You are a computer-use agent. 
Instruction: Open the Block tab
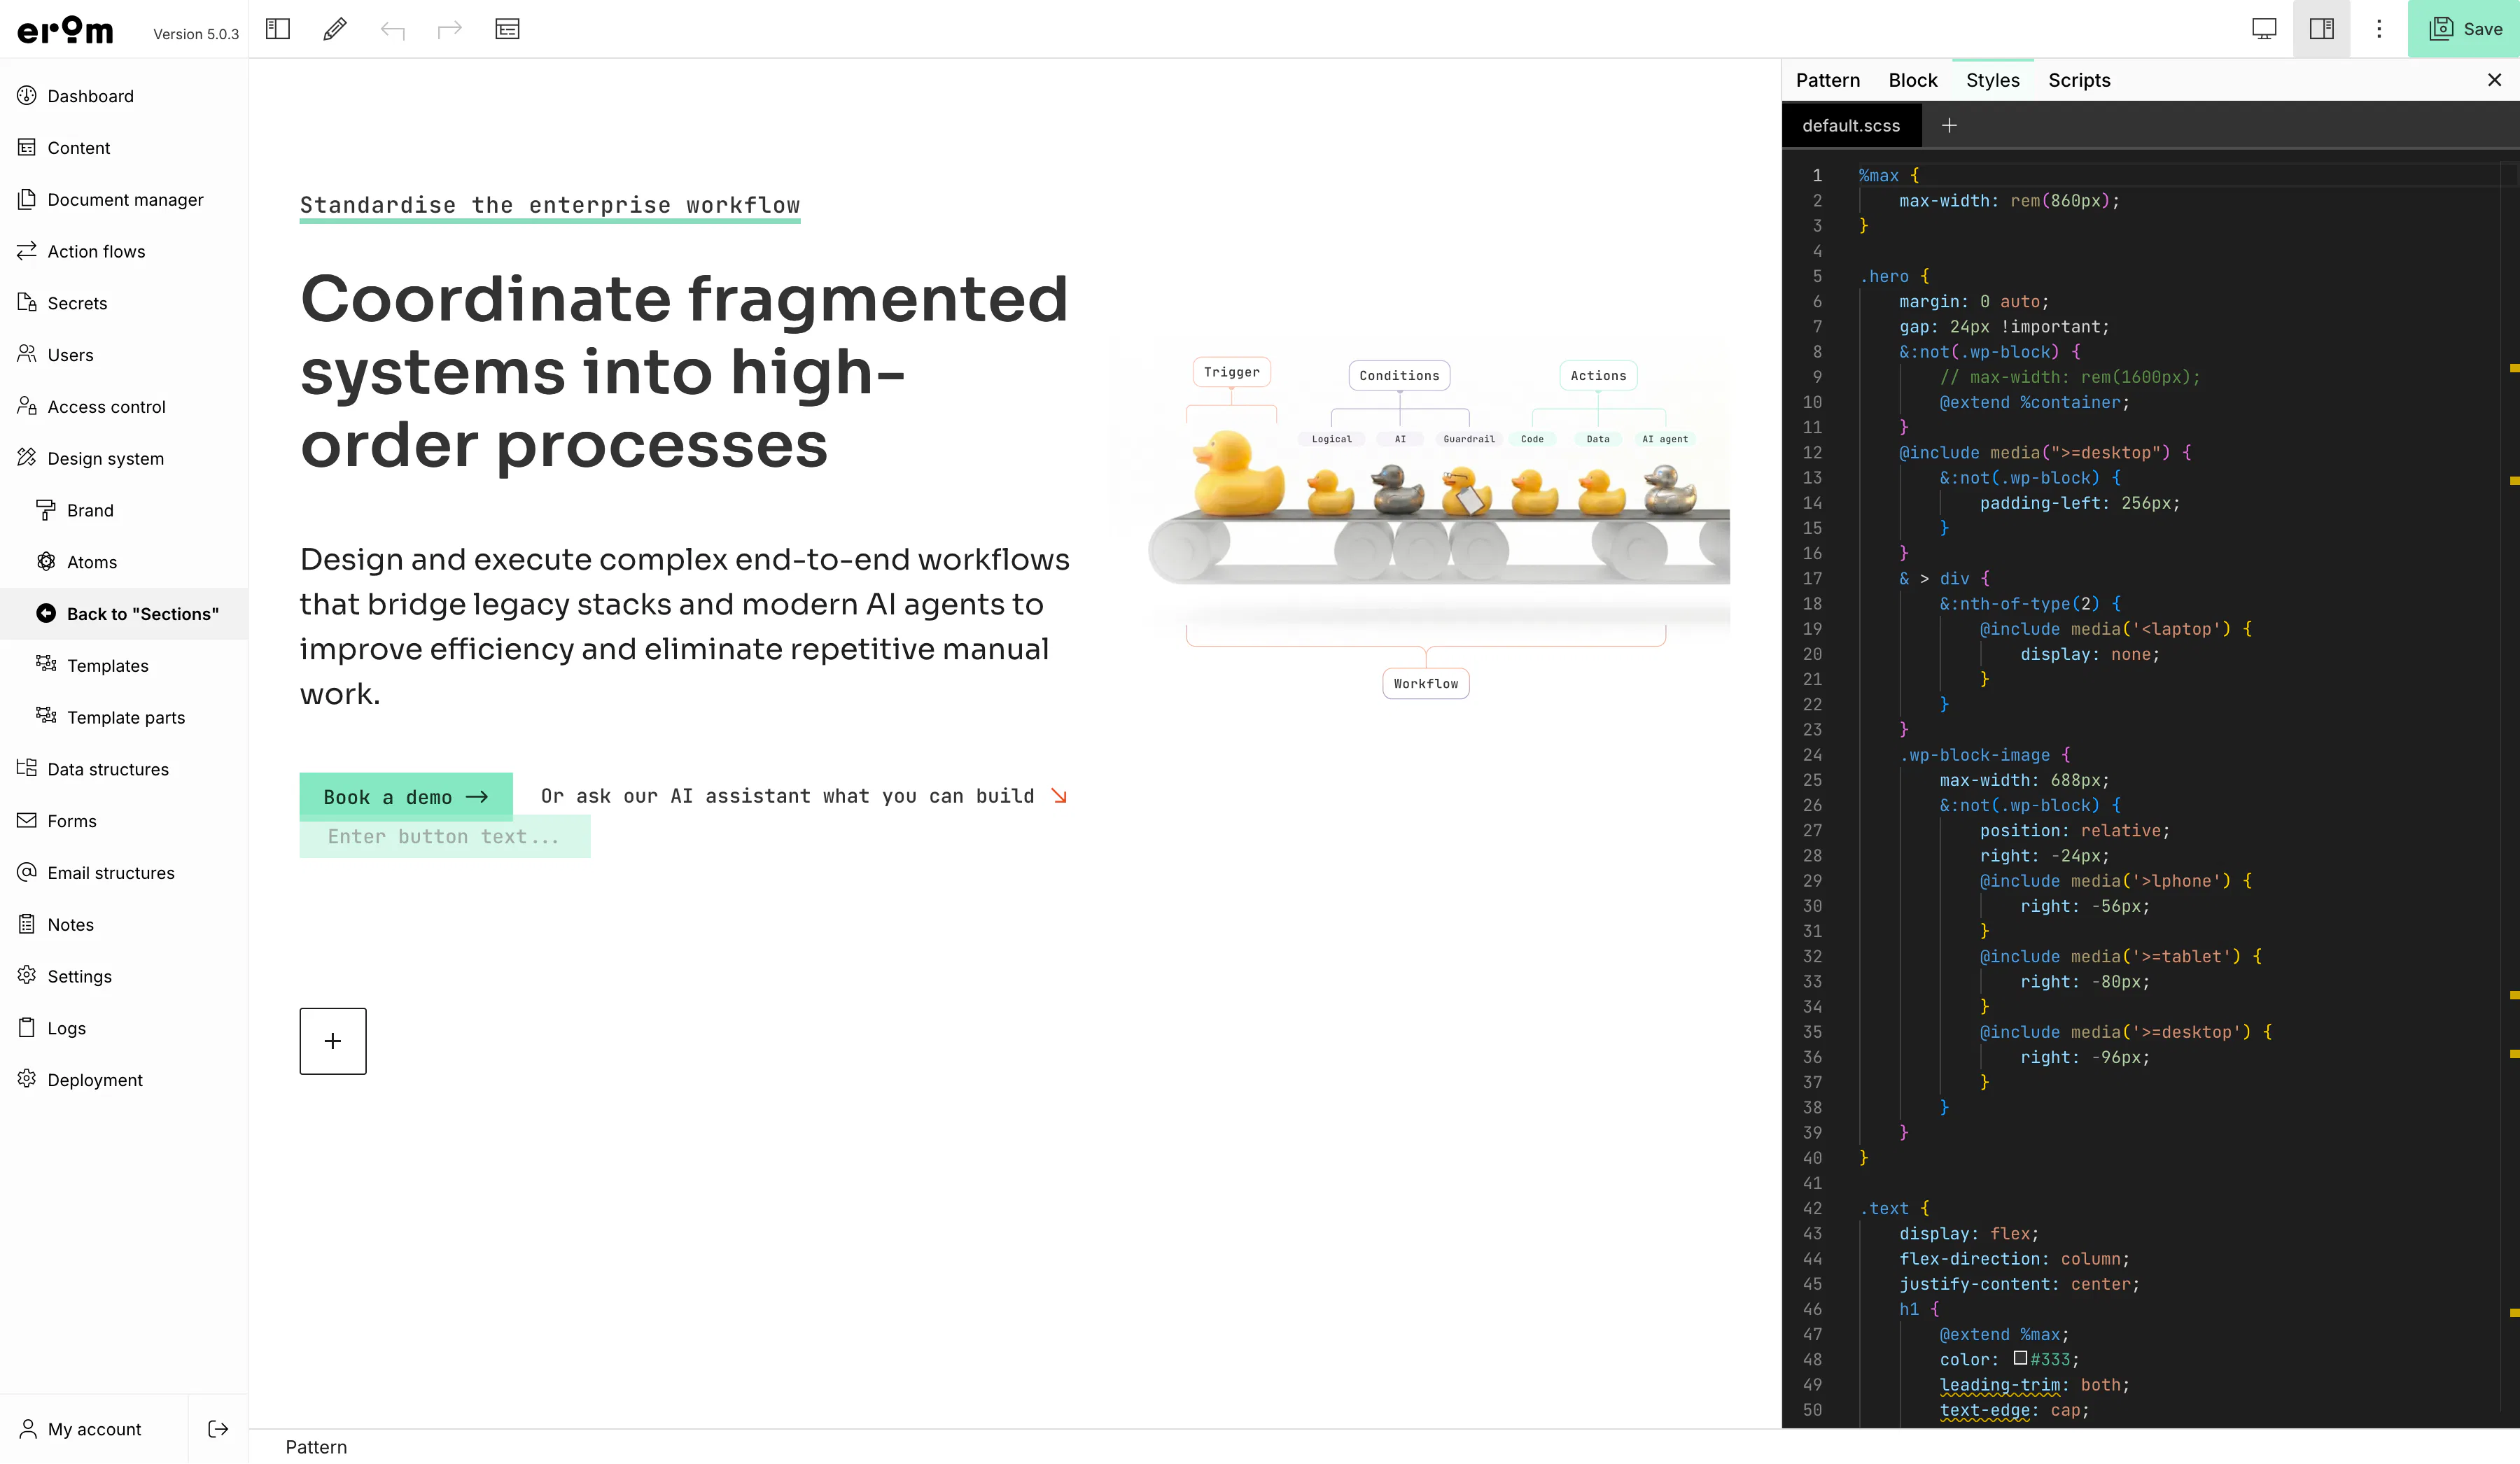(1912, 80)
